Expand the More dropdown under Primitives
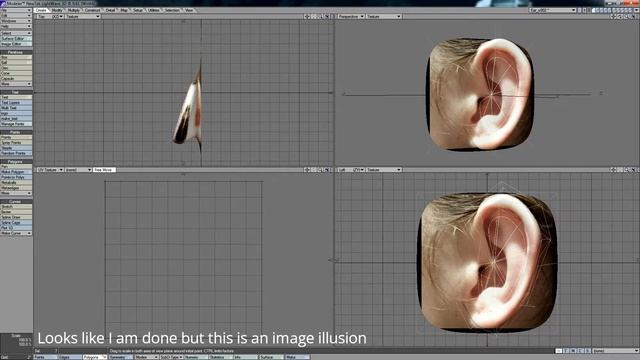 [x=16, y=84]
